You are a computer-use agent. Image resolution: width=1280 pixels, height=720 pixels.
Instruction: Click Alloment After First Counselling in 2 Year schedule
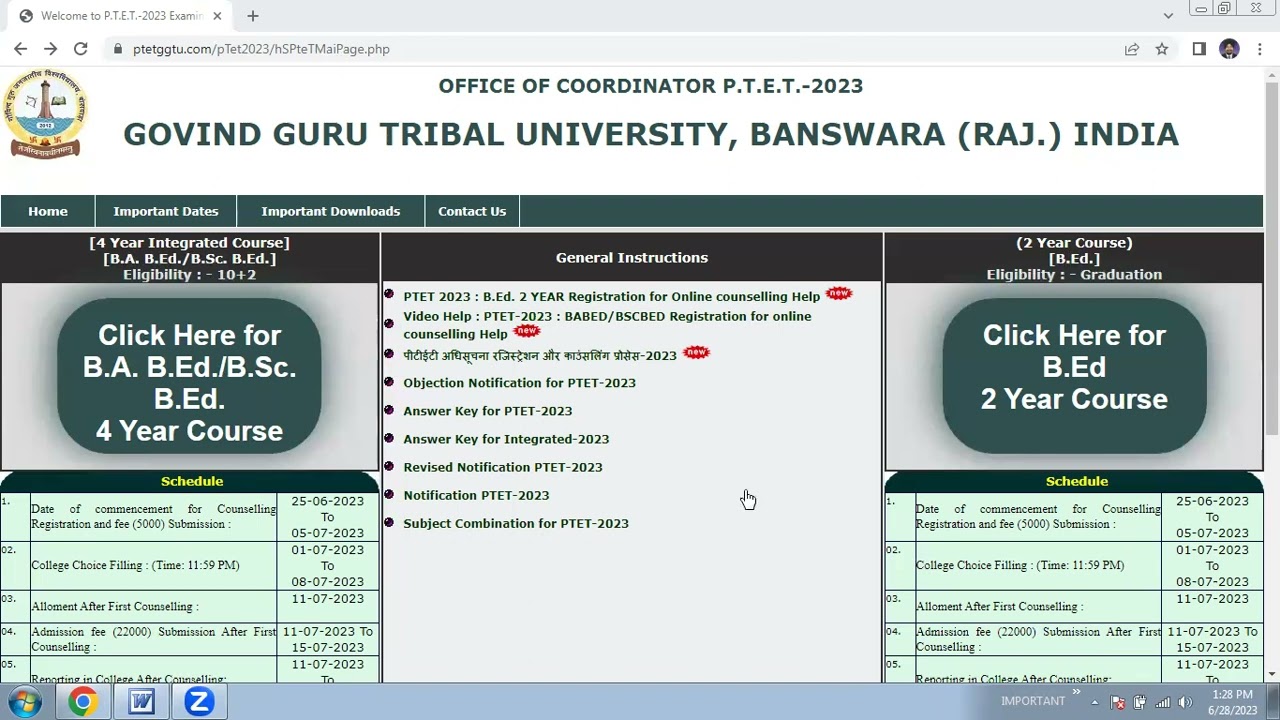tap(1074, 606)
